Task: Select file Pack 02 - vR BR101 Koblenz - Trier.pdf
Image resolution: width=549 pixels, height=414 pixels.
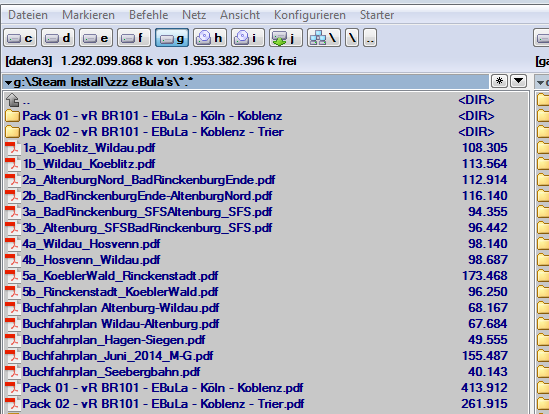Action: click(x=164, y=404)
